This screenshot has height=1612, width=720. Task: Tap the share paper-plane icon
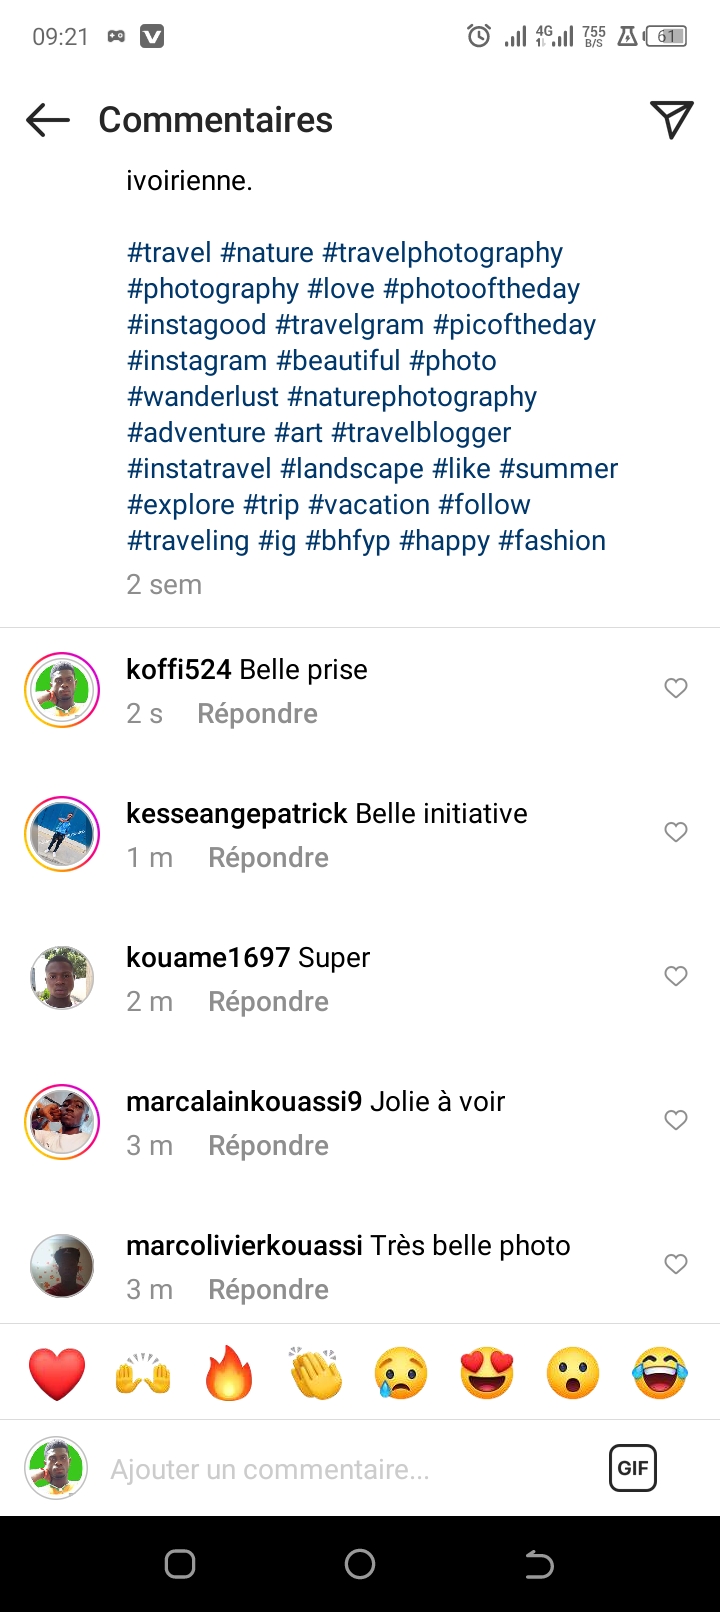point(671,120)
